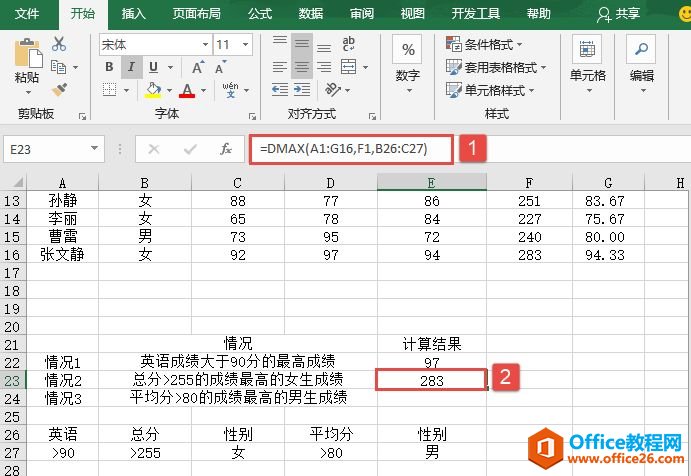The image size is (691, 476).
Task: Click the bottom align icon
Action: (x=324, y=48)
